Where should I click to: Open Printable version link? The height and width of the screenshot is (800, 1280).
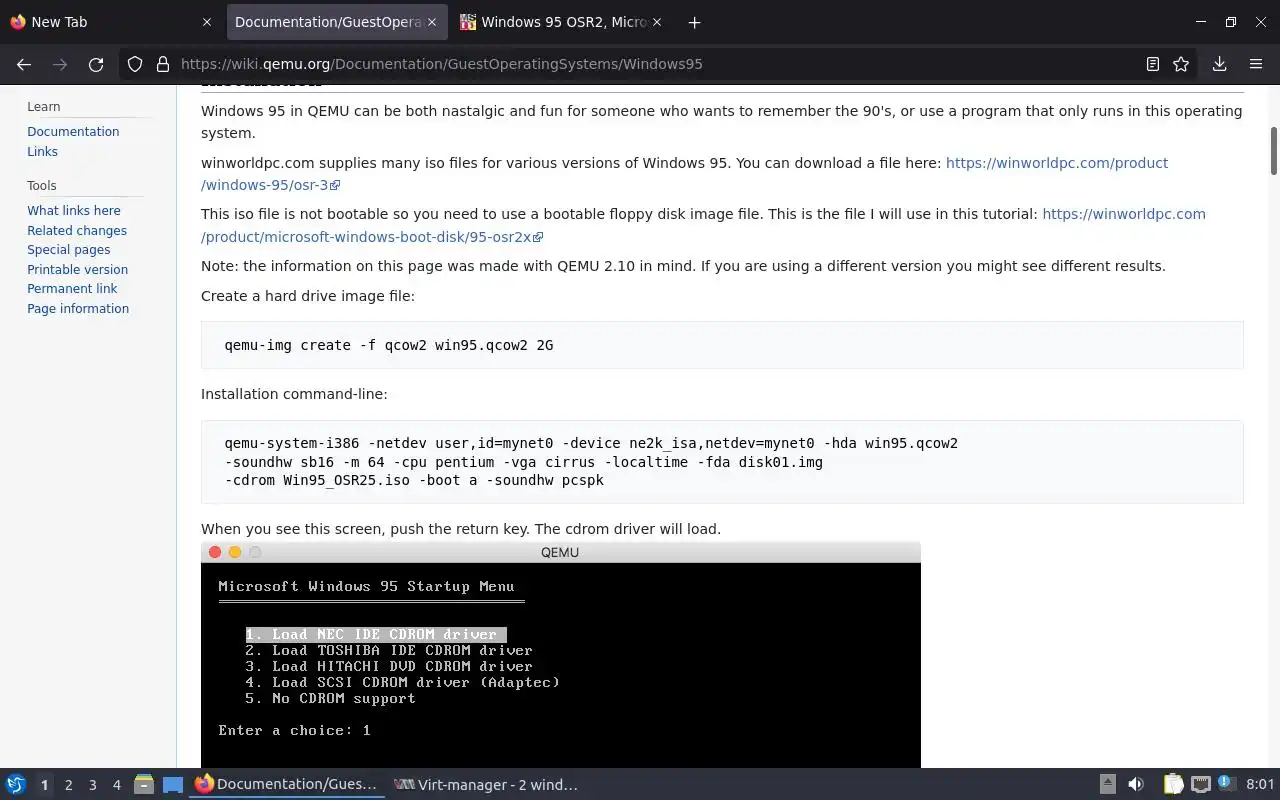(78, 270)
